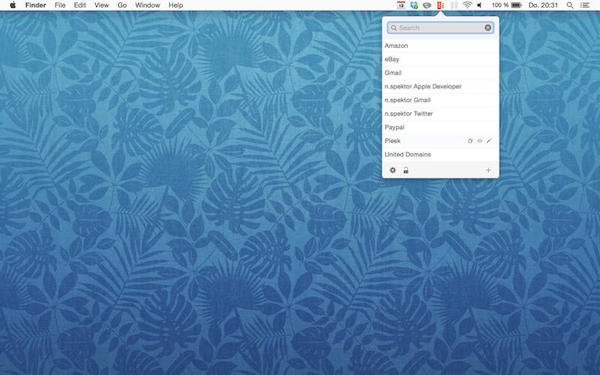Open the File menu
600x375 pixels.
tap(60, 5)
